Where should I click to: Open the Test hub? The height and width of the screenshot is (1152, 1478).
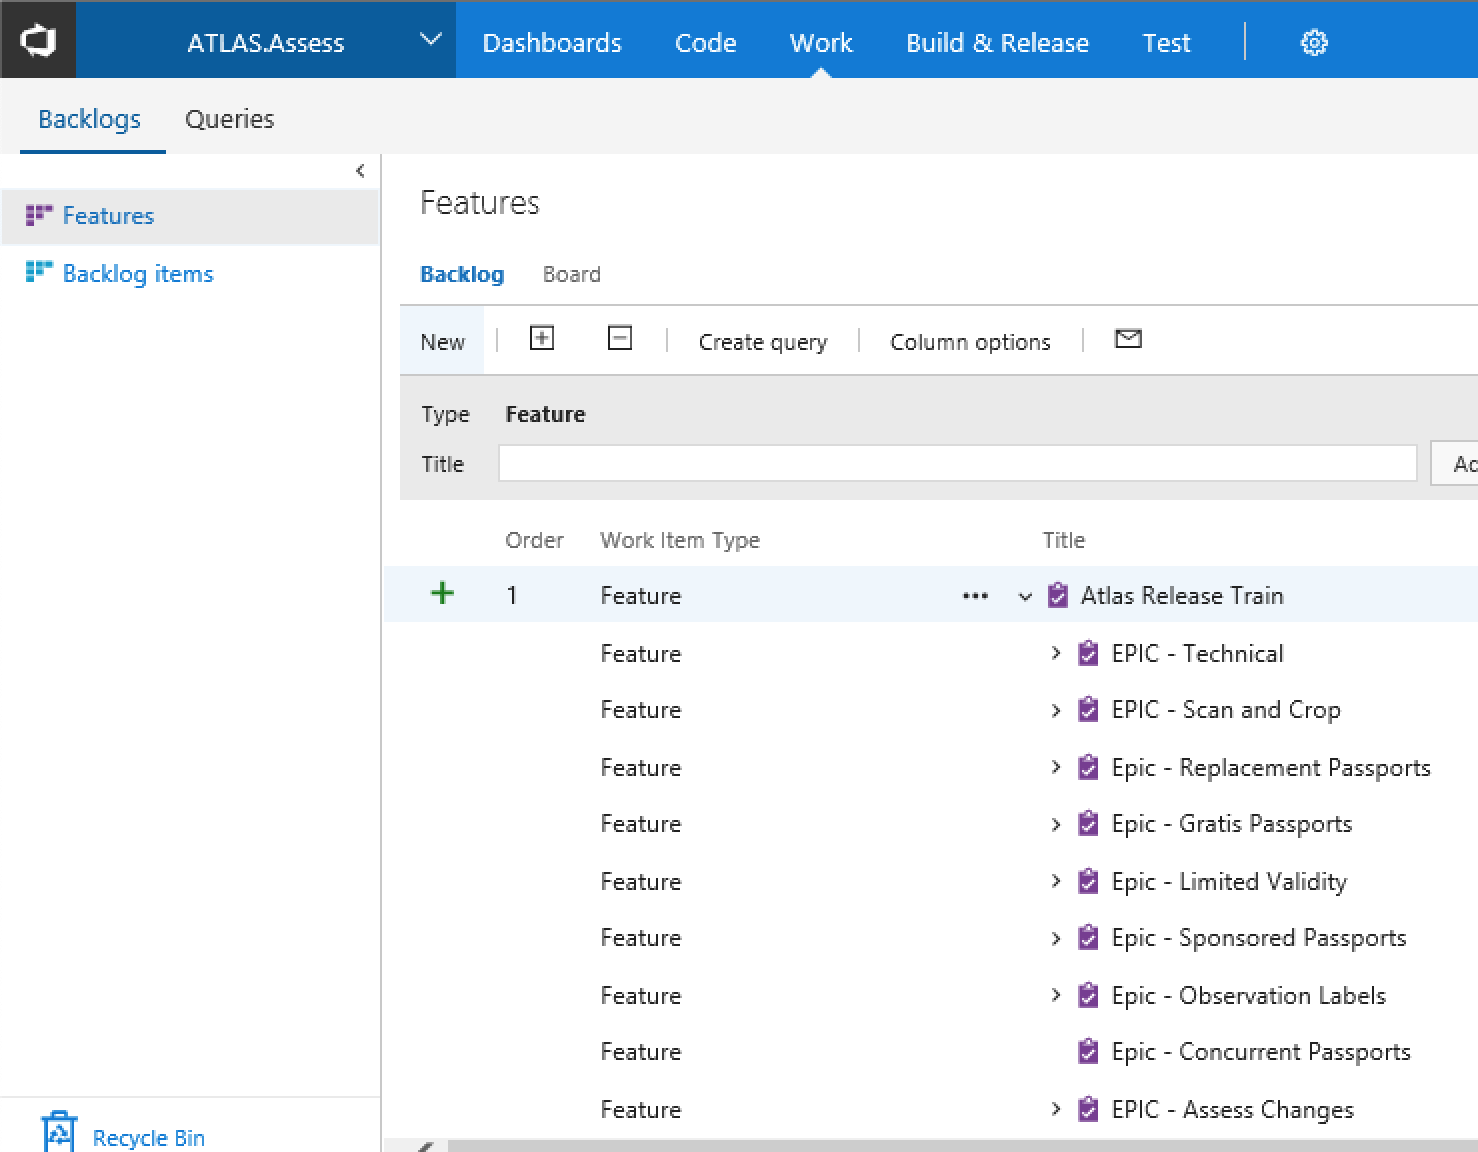1166,43
